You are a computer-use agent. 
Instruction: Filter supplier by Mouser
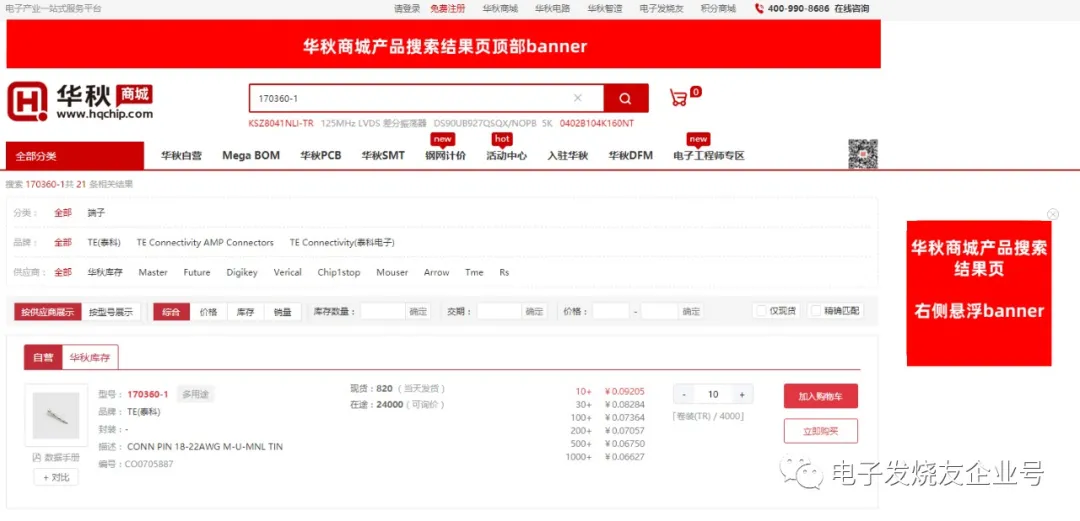click(x=392, y=272)
